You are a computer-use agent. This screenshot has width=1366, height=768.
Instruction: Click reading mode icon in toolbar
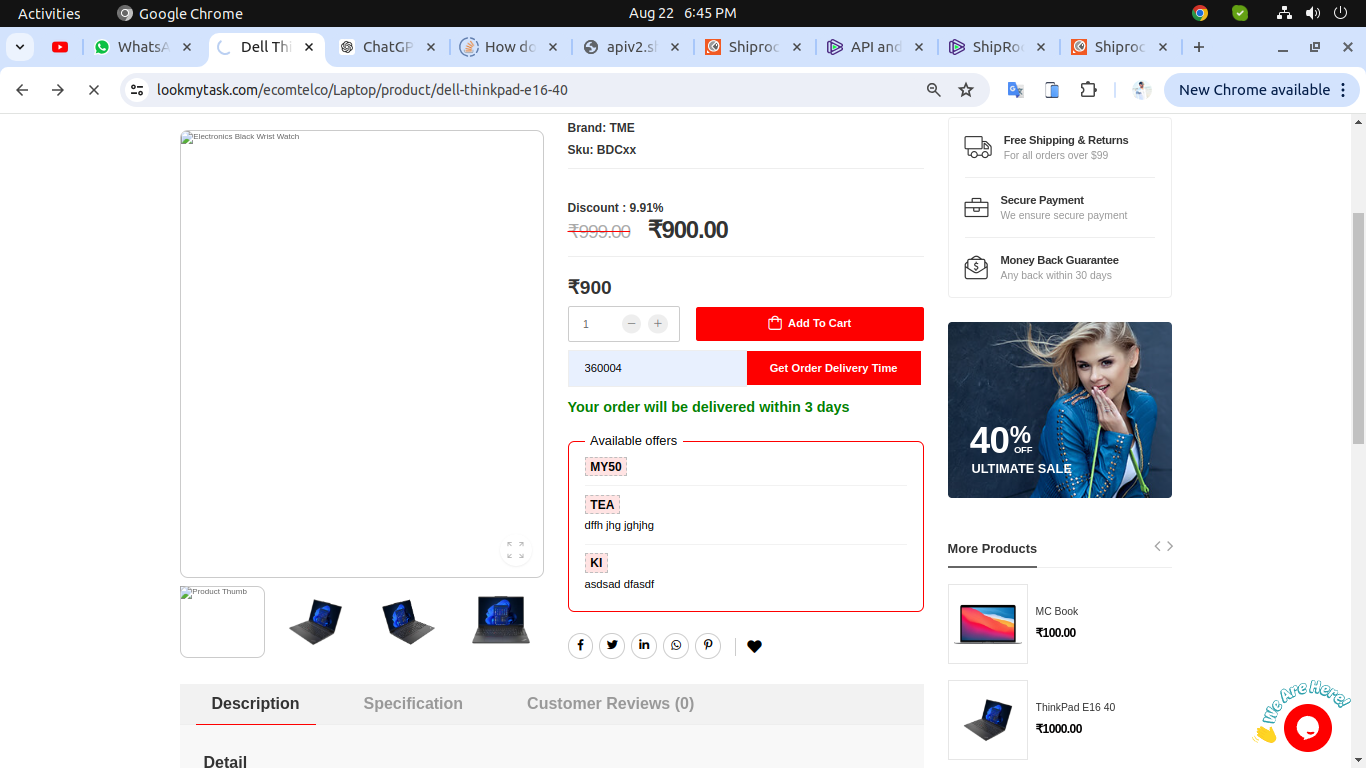tap(1052, 90)
